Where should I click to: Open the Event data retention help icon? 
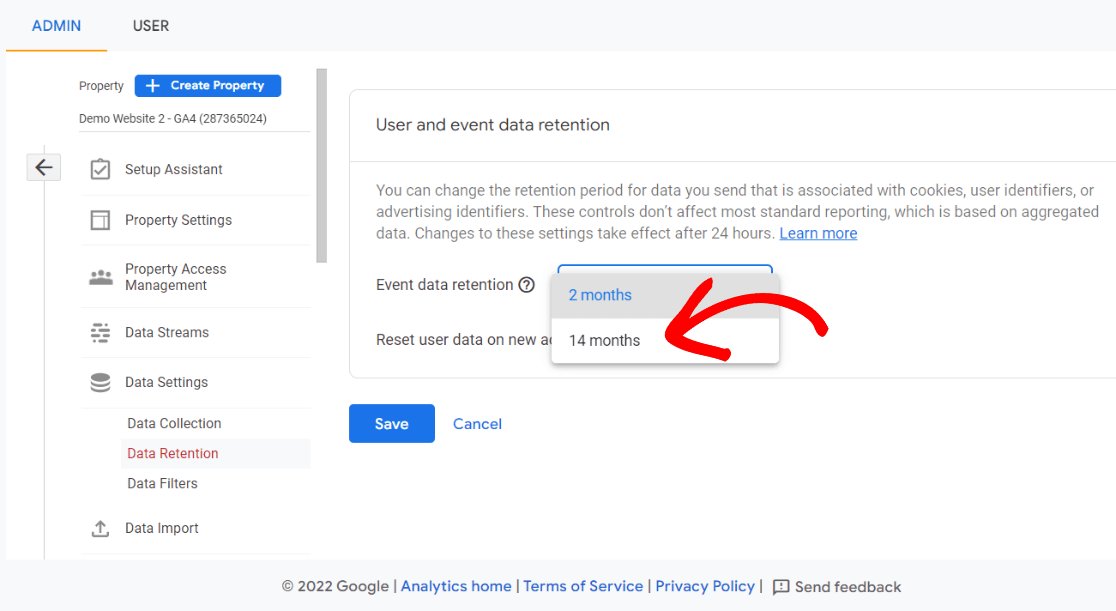click(527, 285)
